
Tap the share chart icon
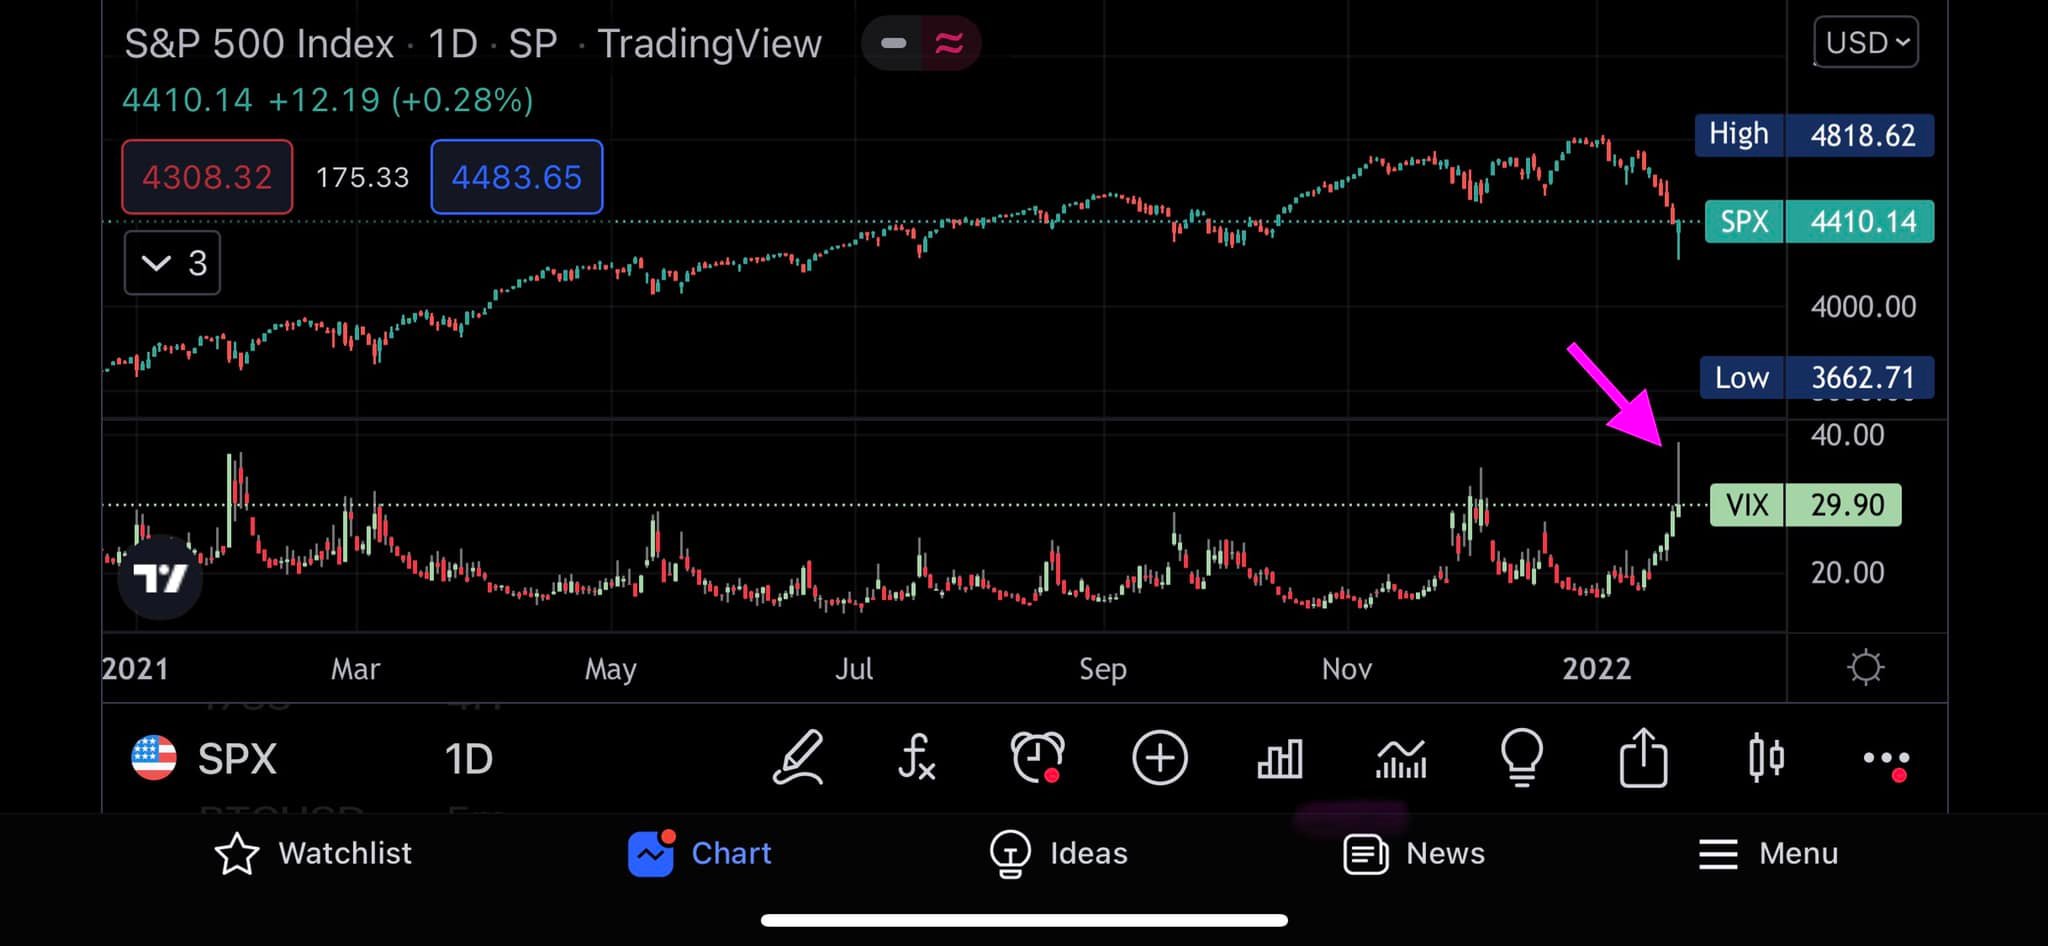point(1643,758)
